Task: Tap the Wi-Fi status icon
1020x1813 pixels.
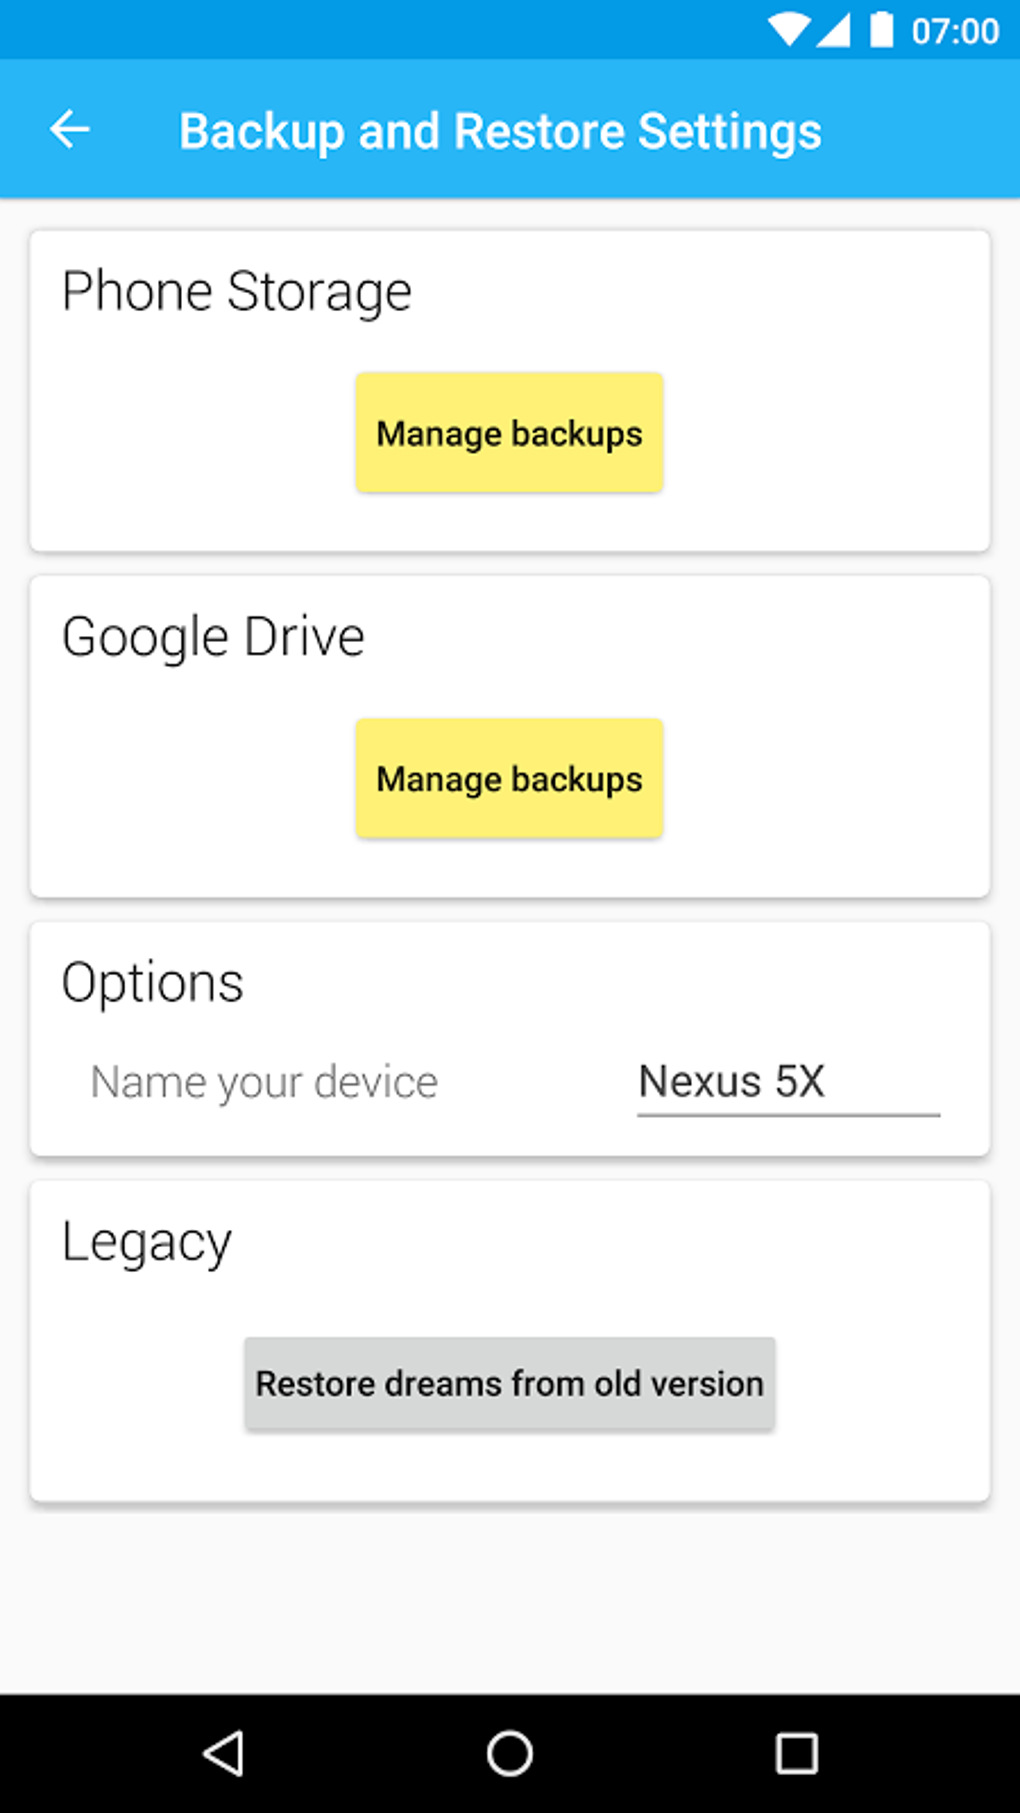Action: click(788, 30)
